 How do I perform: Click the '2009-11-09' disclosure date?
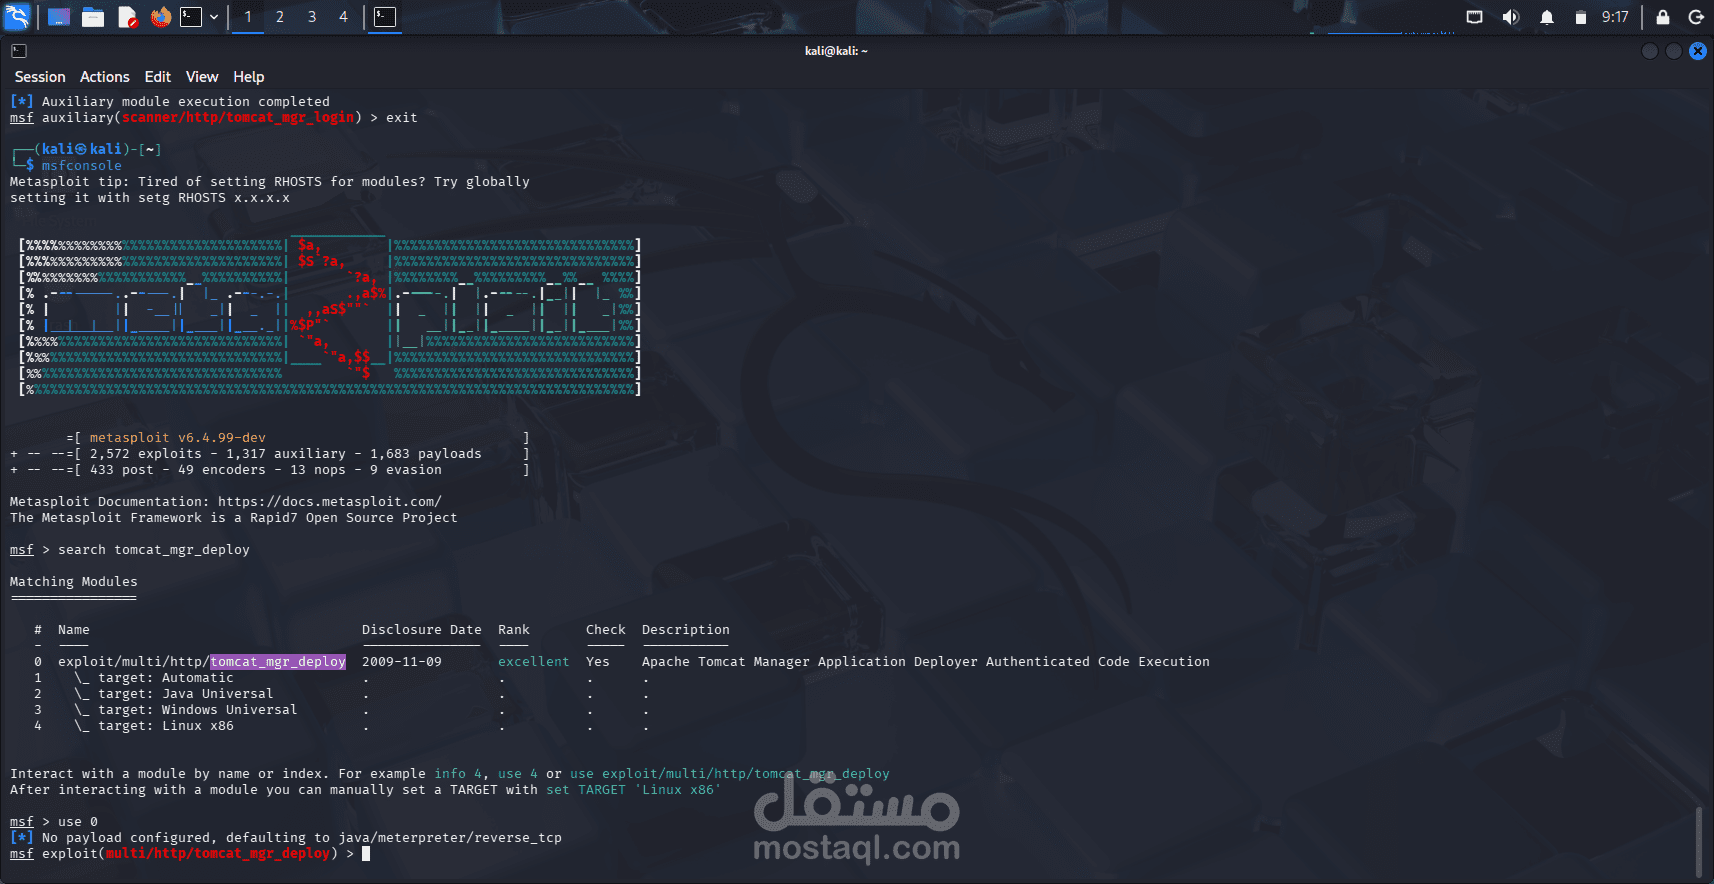[x=402, y=662]
